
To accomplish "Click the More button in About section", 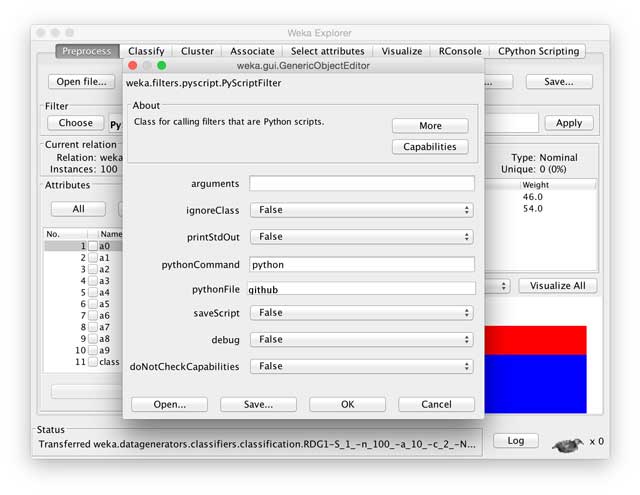I will tap(430, 126).
